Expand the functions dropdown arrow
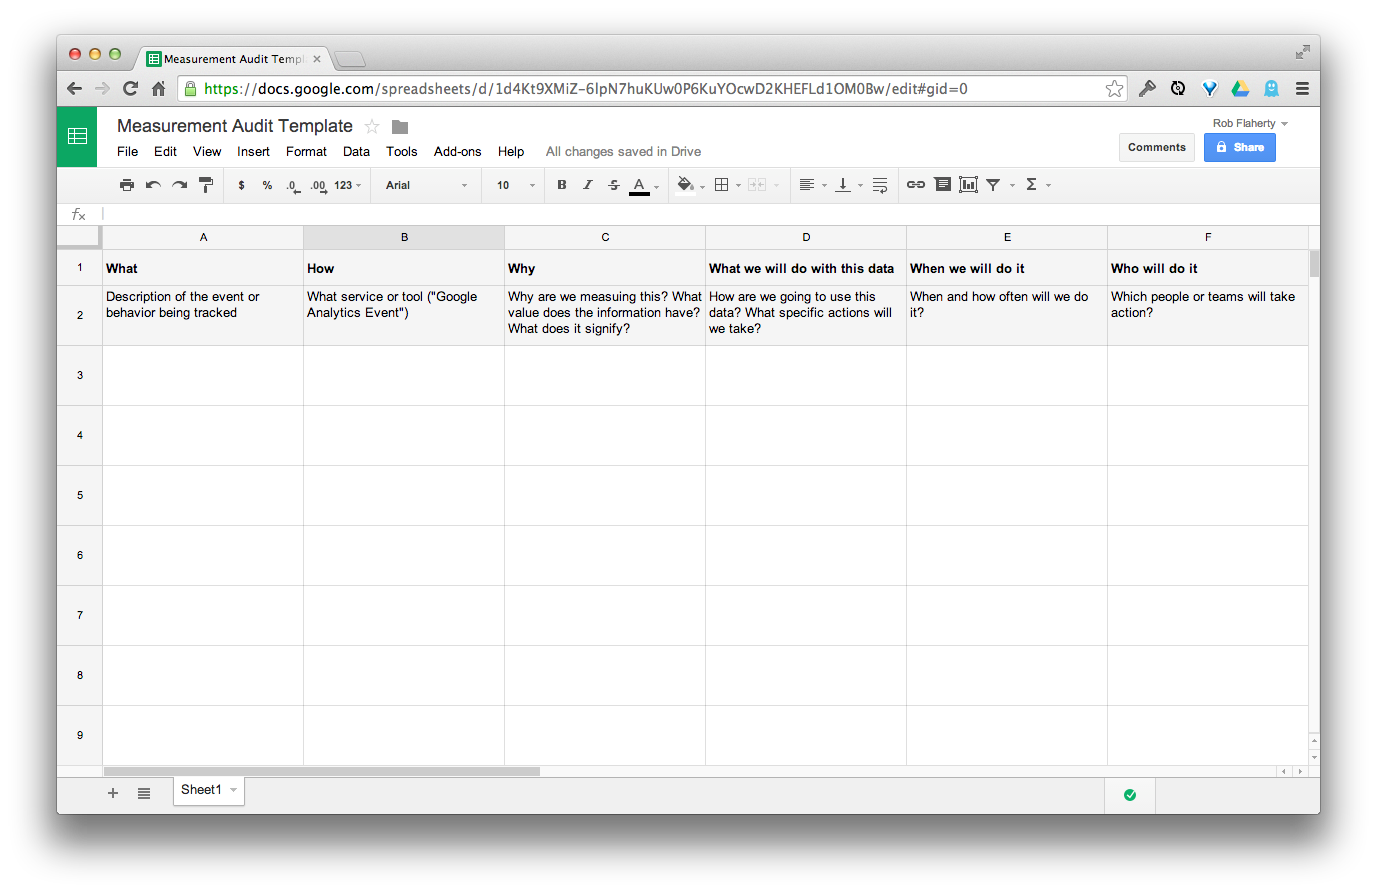This screenshot has height=893, width=1377. point(1048,186)
